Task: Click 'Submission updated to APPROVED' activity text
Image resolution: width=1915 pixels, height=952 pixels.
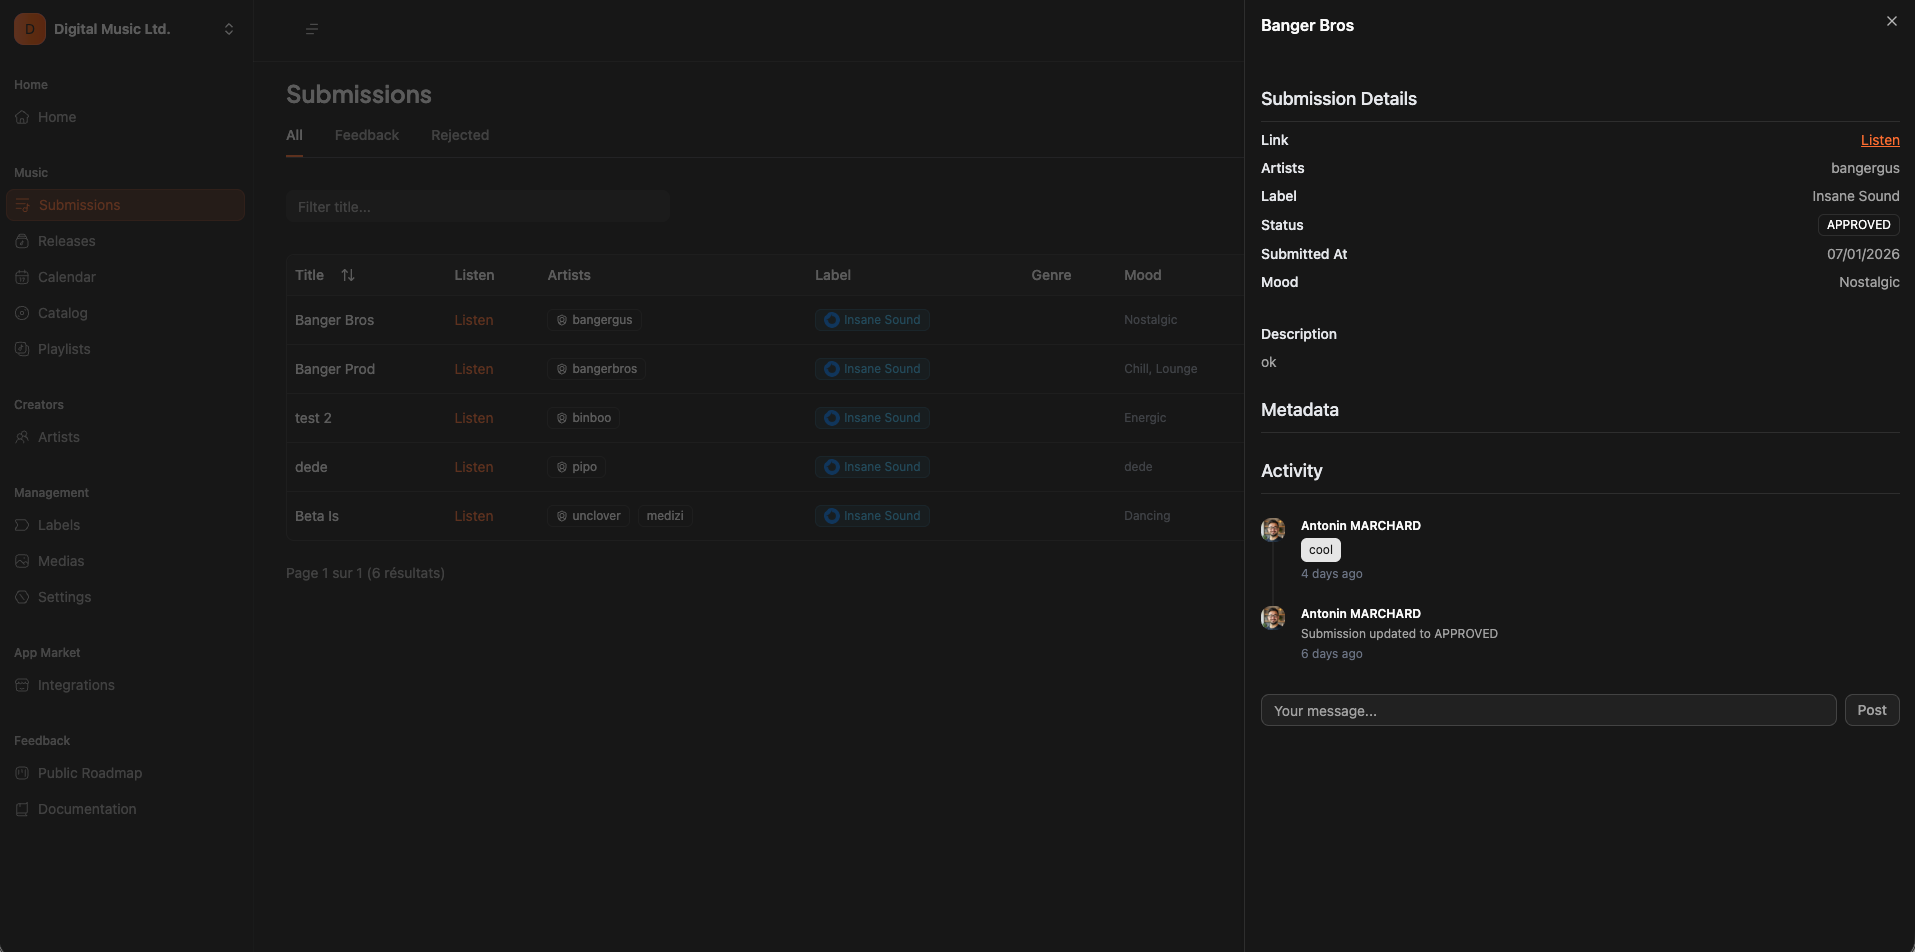Action: click(1399, 634)
